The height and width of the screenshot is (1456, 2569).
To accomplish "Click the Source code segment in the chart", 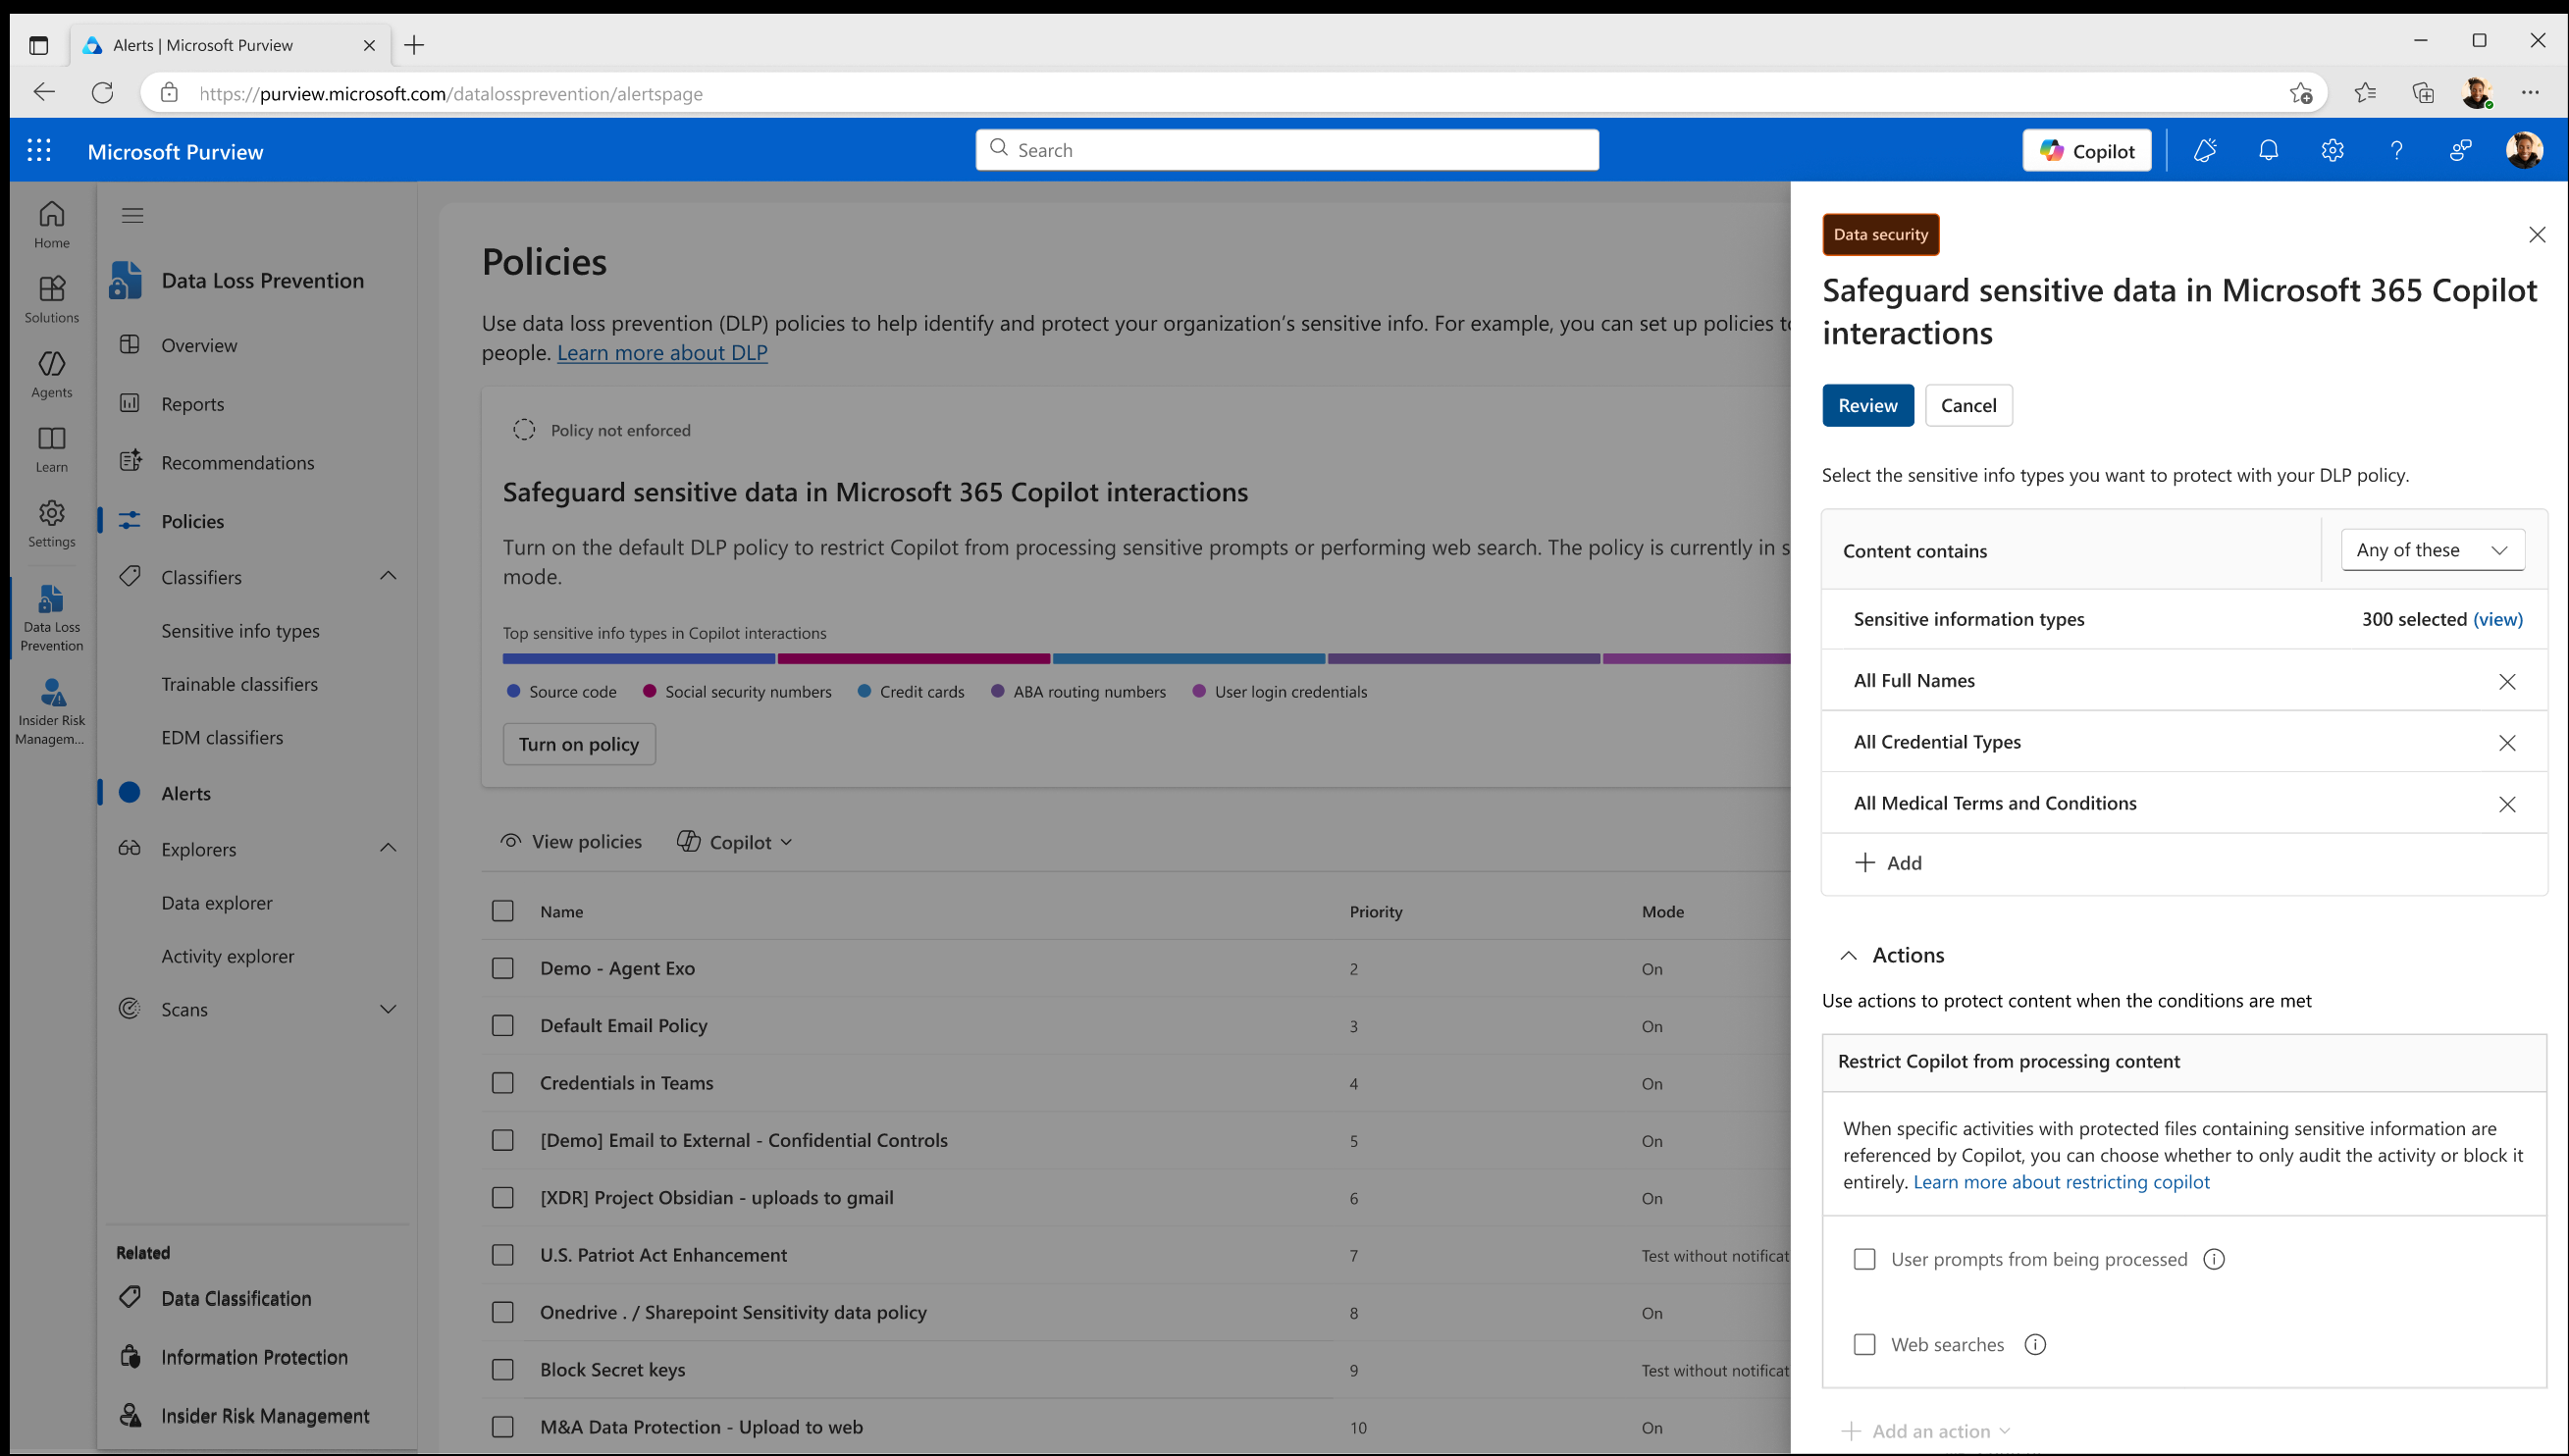I will [x=638, y=658].
